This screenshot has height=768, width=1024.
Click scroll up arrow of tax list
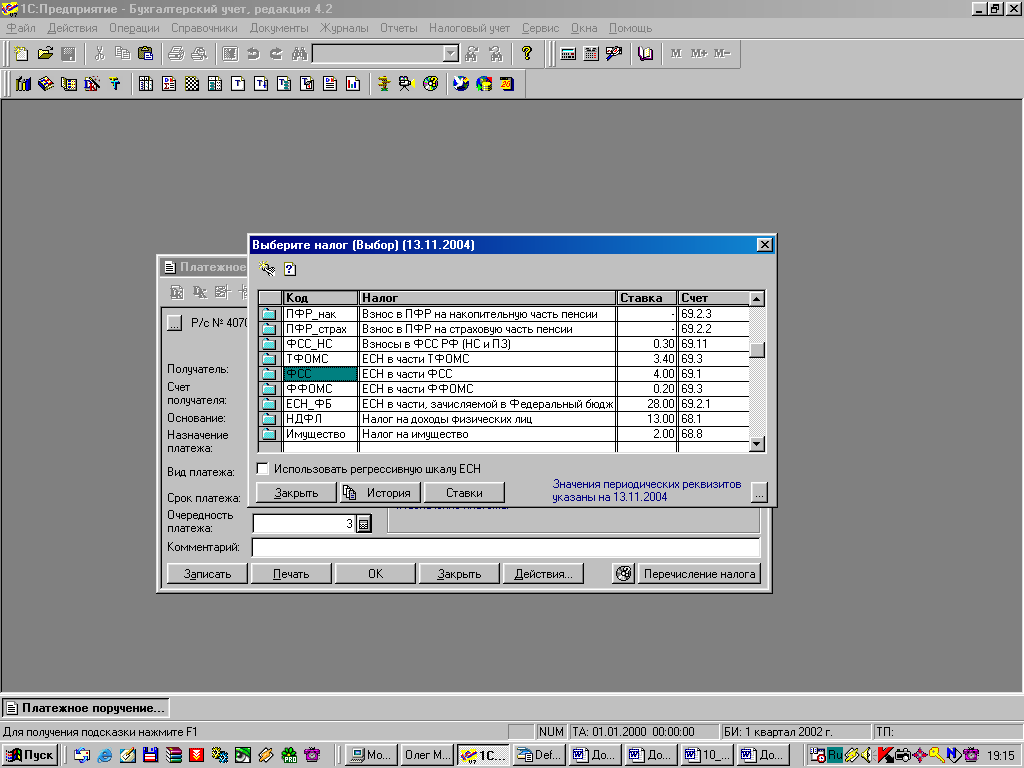(756, 299)
